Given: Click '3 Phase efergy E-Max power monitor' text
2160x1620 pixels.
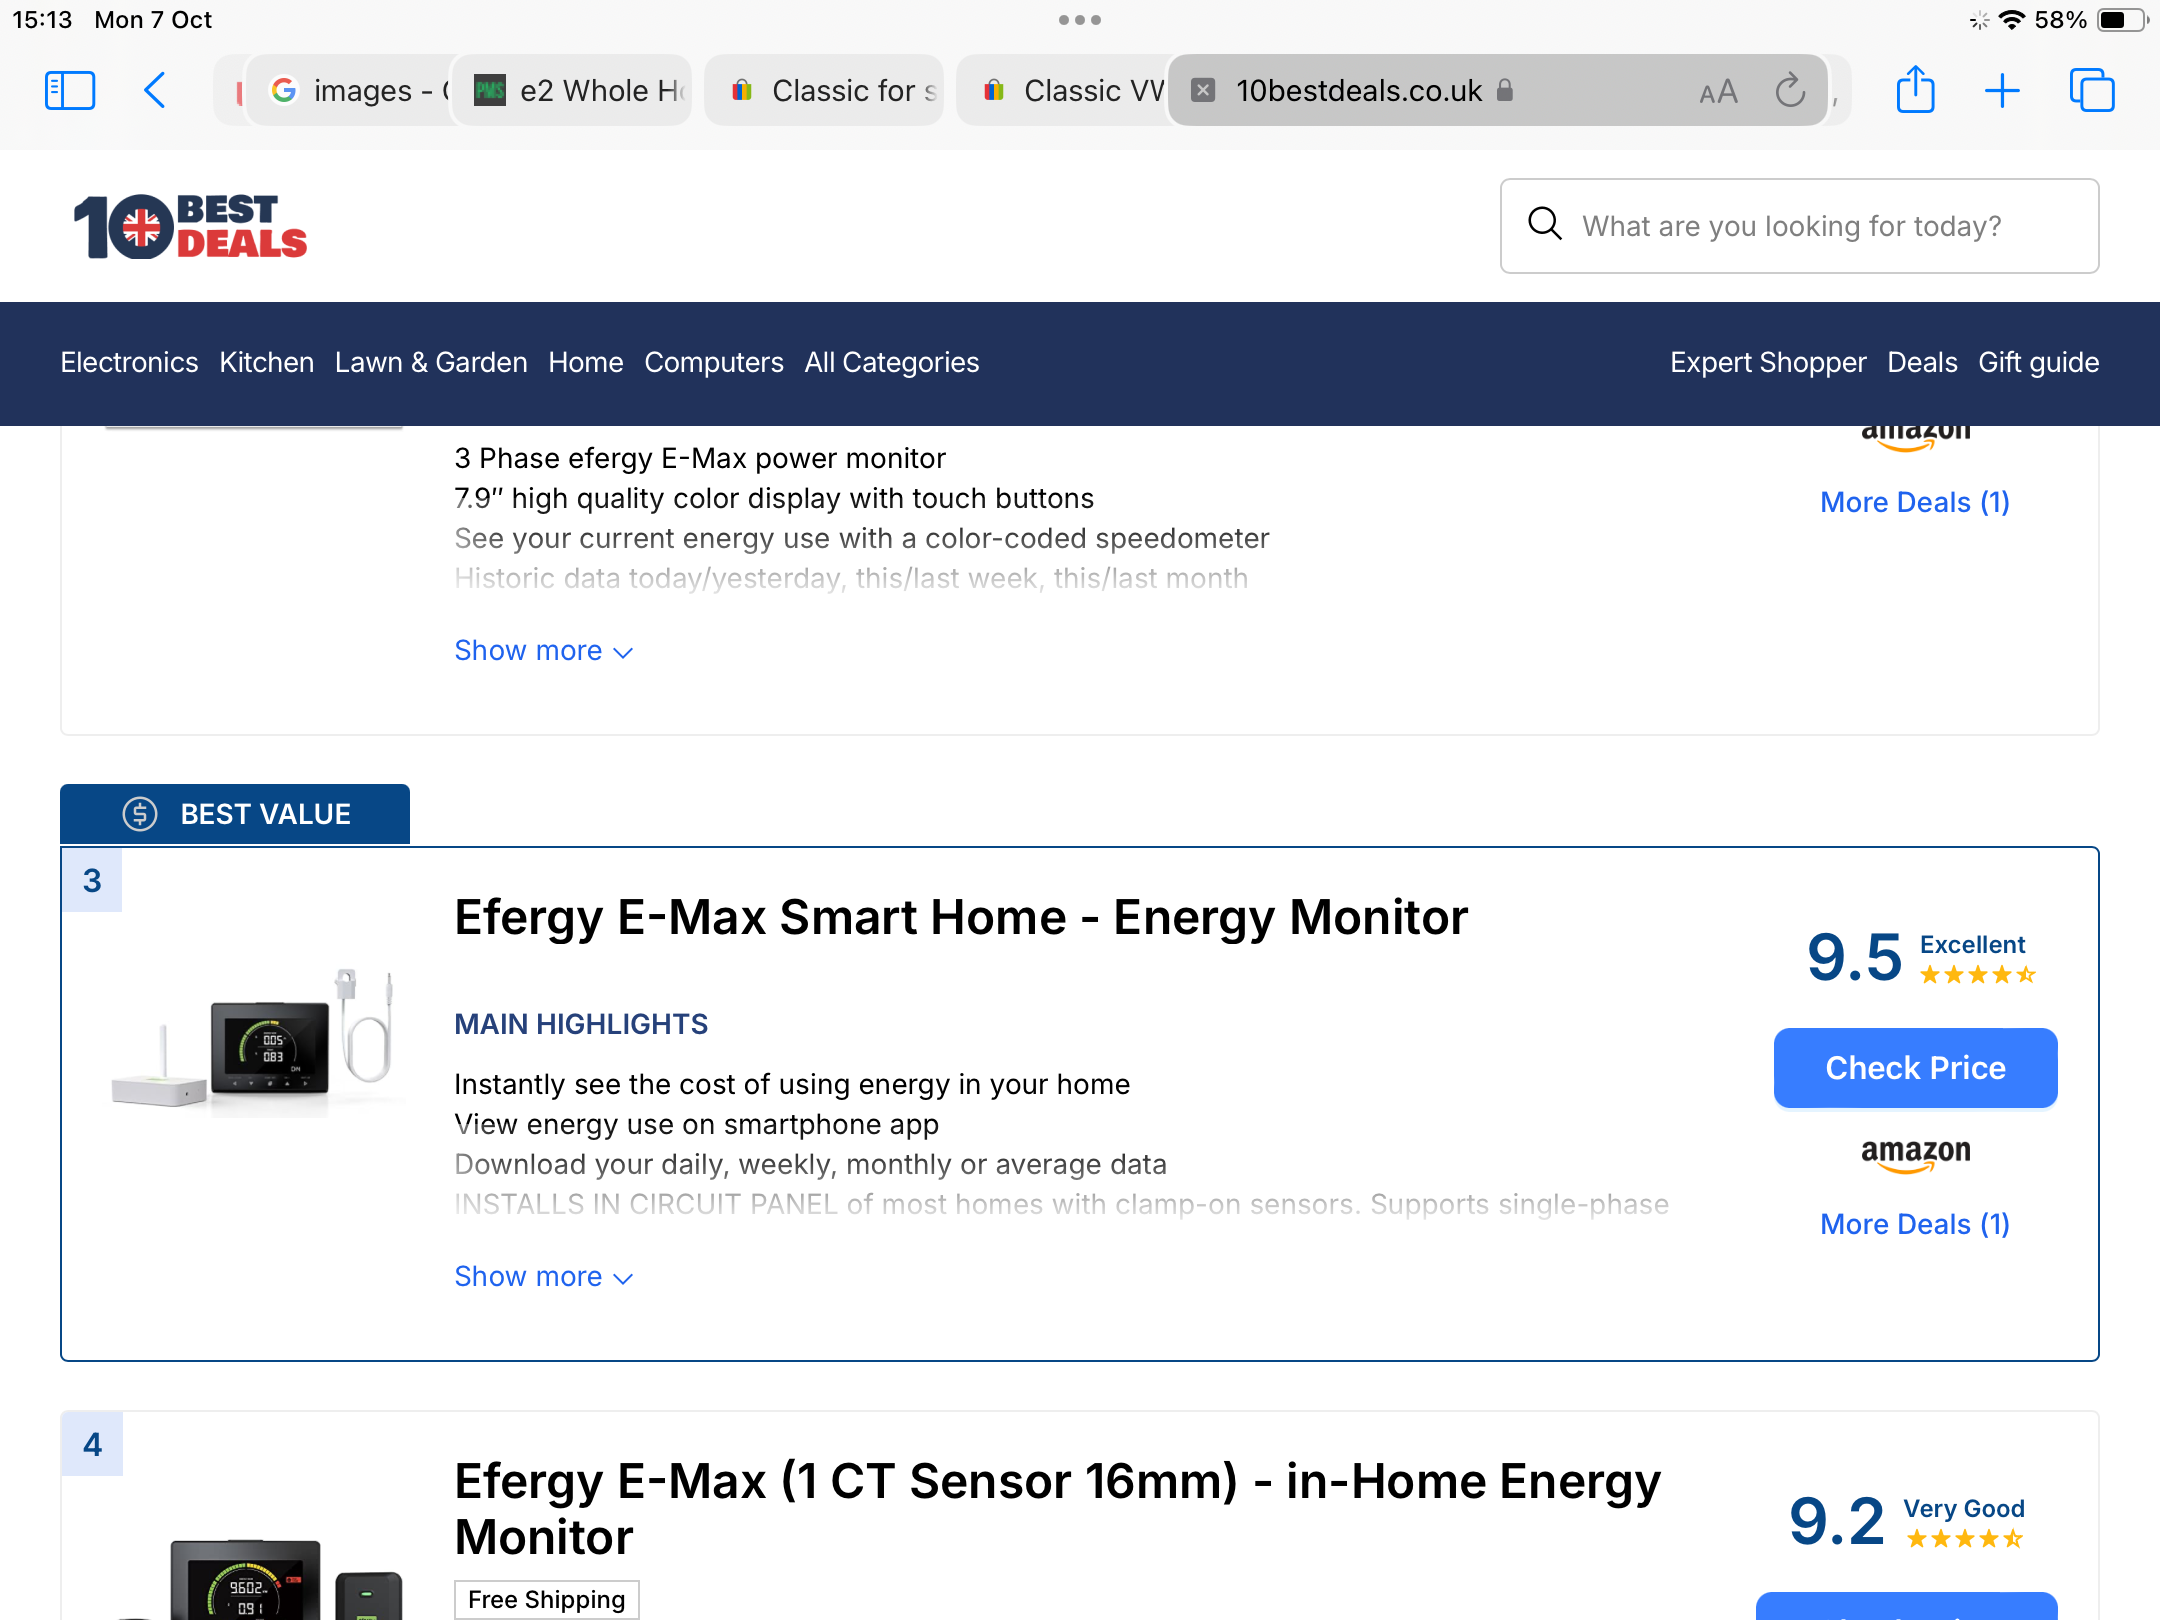Looking at the screenshot, I should (700, 458).
